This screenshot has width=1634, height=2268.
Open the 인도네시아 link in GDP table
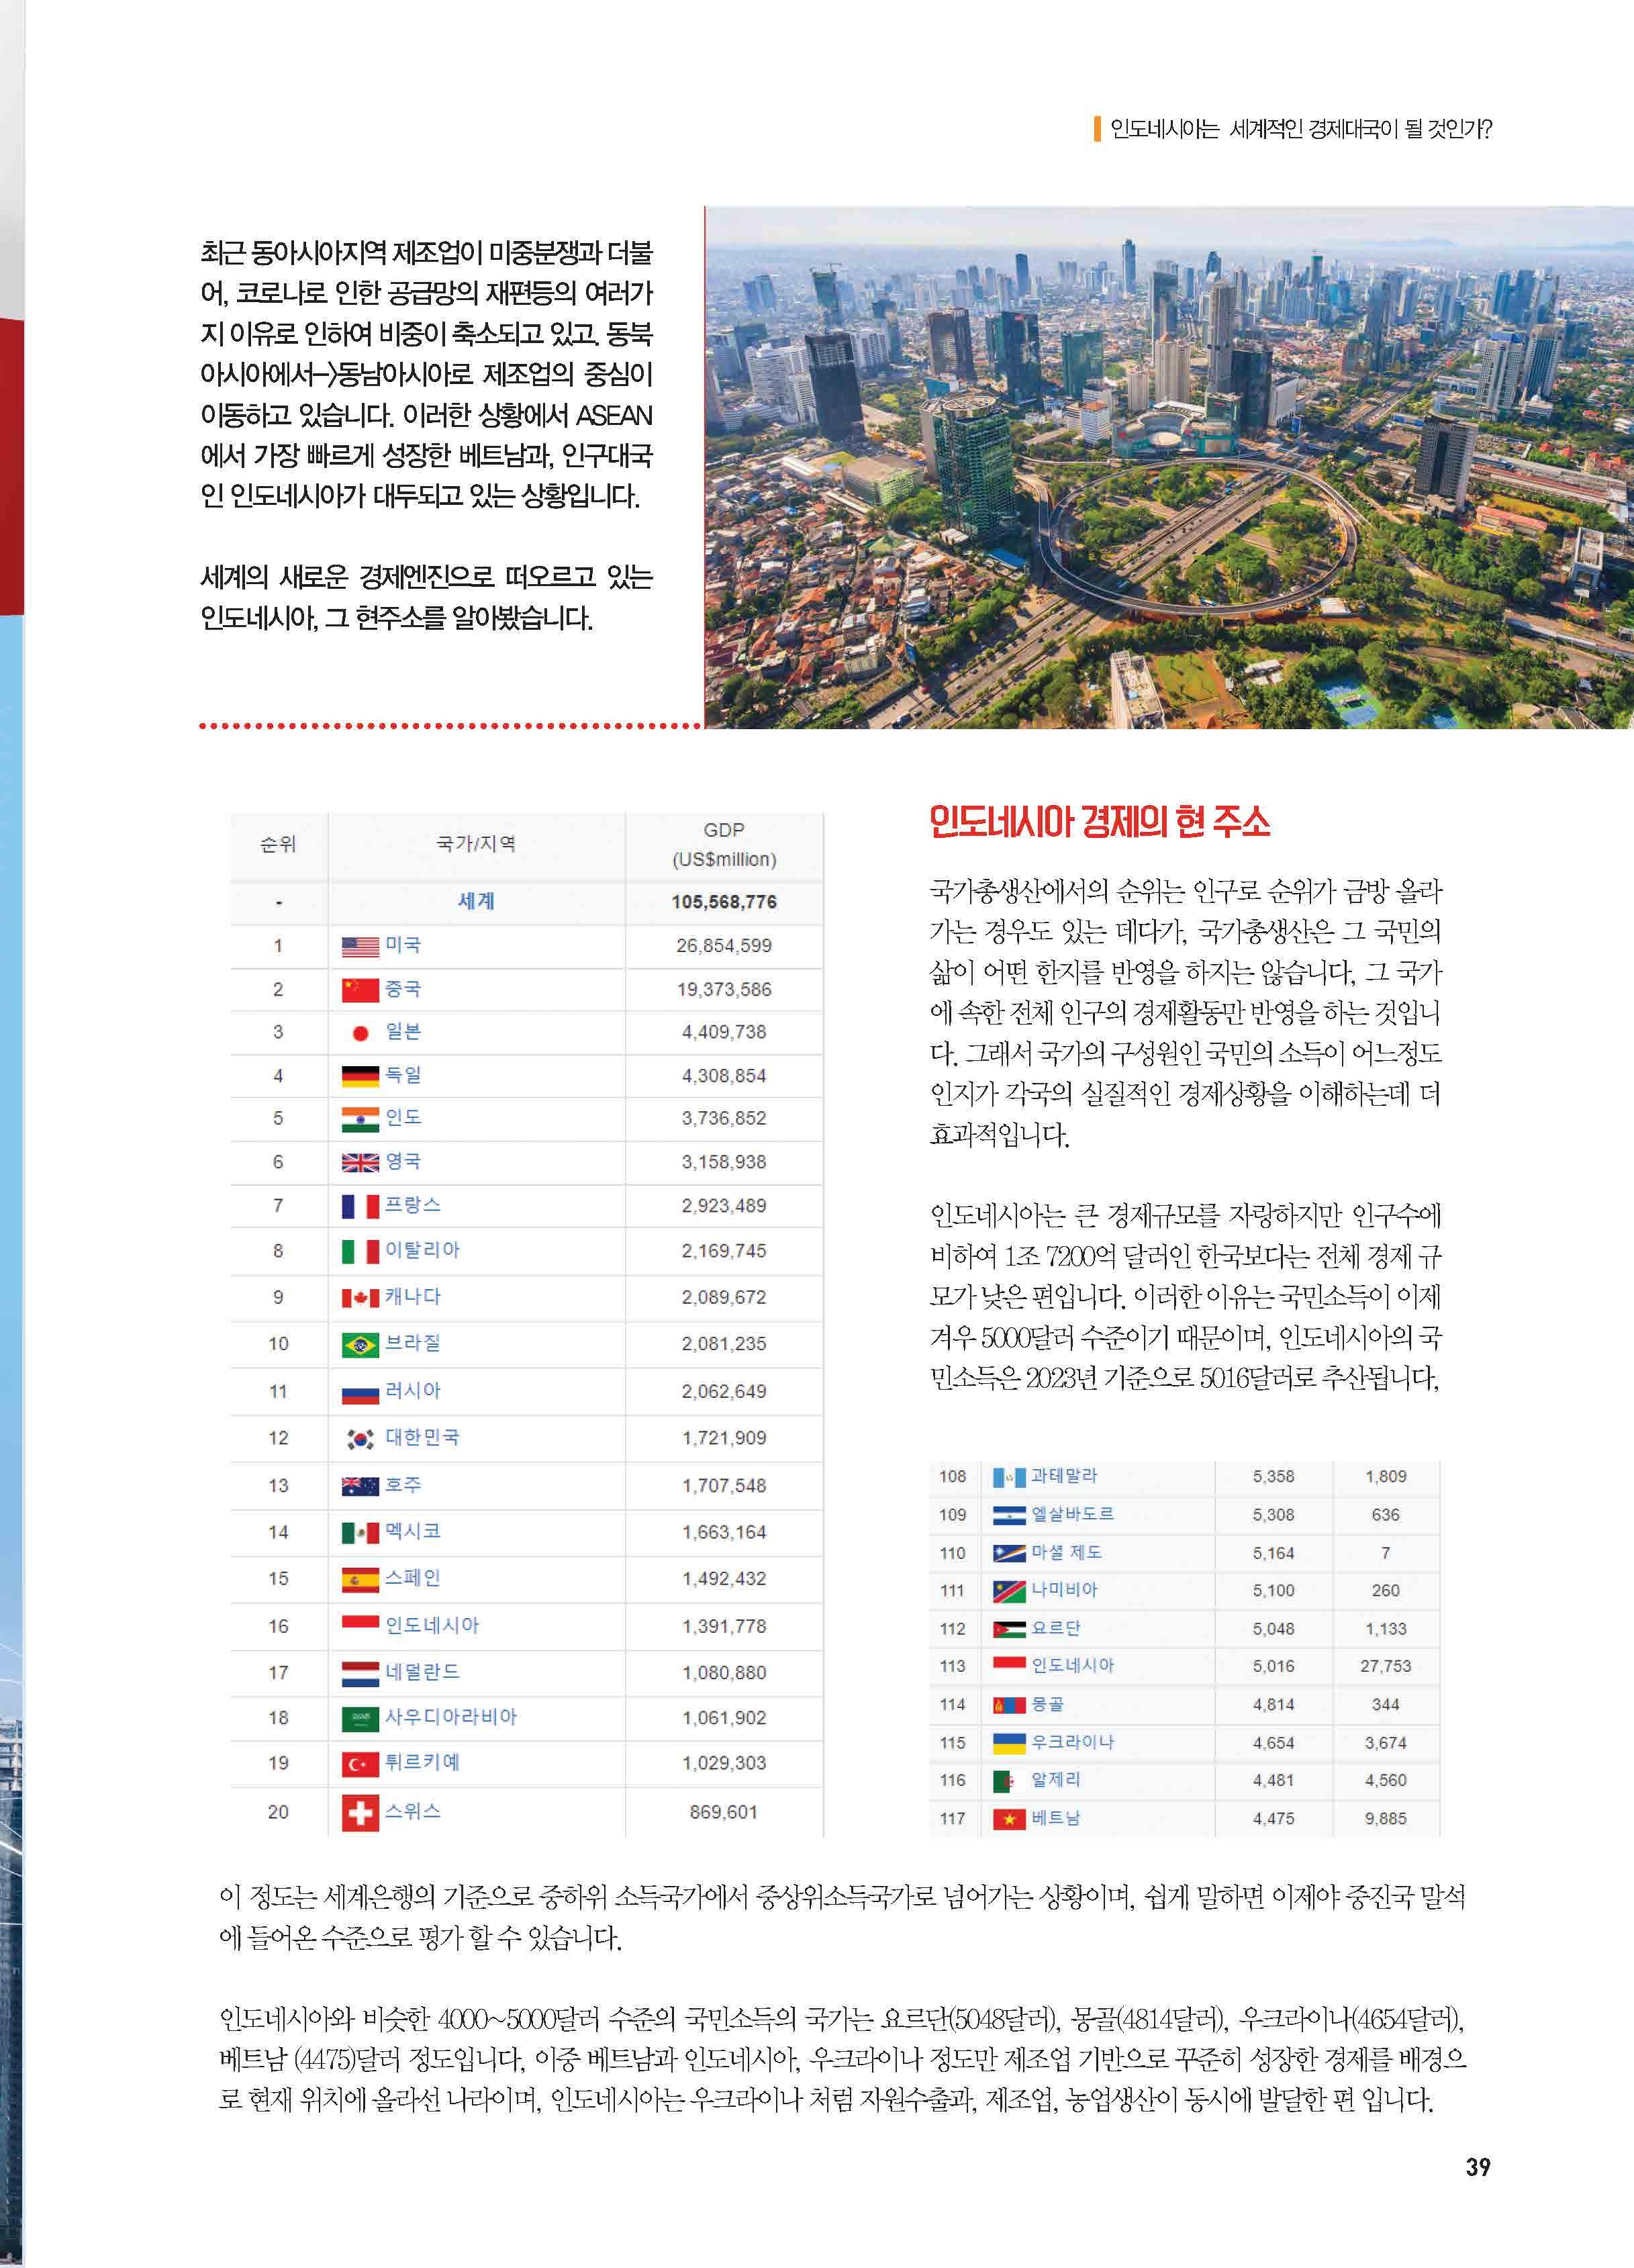tap(432, 1625)
